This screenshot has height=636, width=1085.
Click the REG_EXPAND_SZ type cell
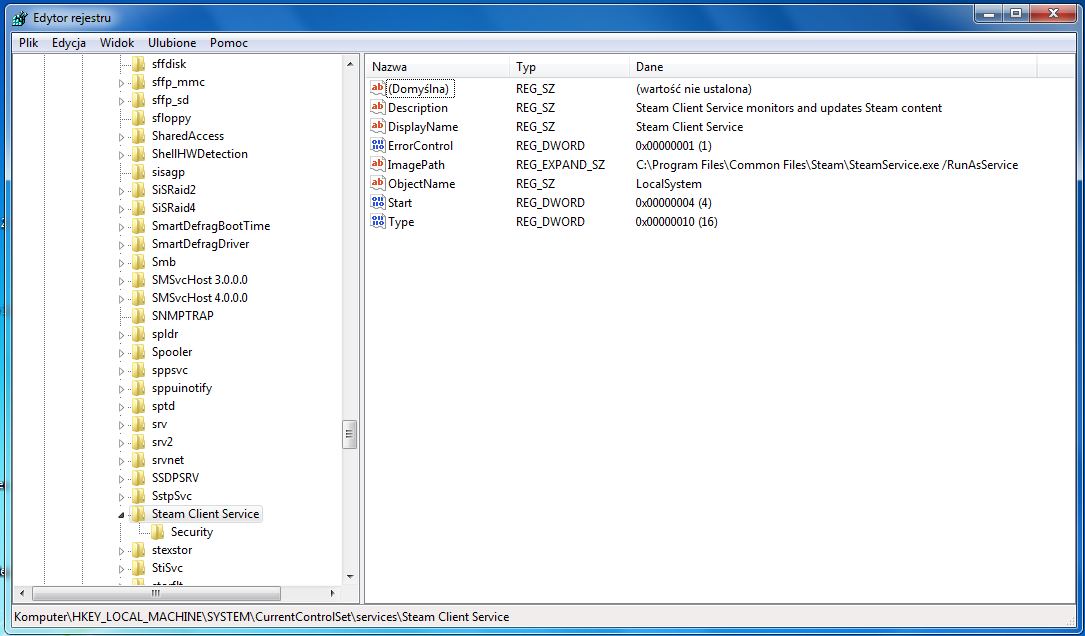point(560,165)
